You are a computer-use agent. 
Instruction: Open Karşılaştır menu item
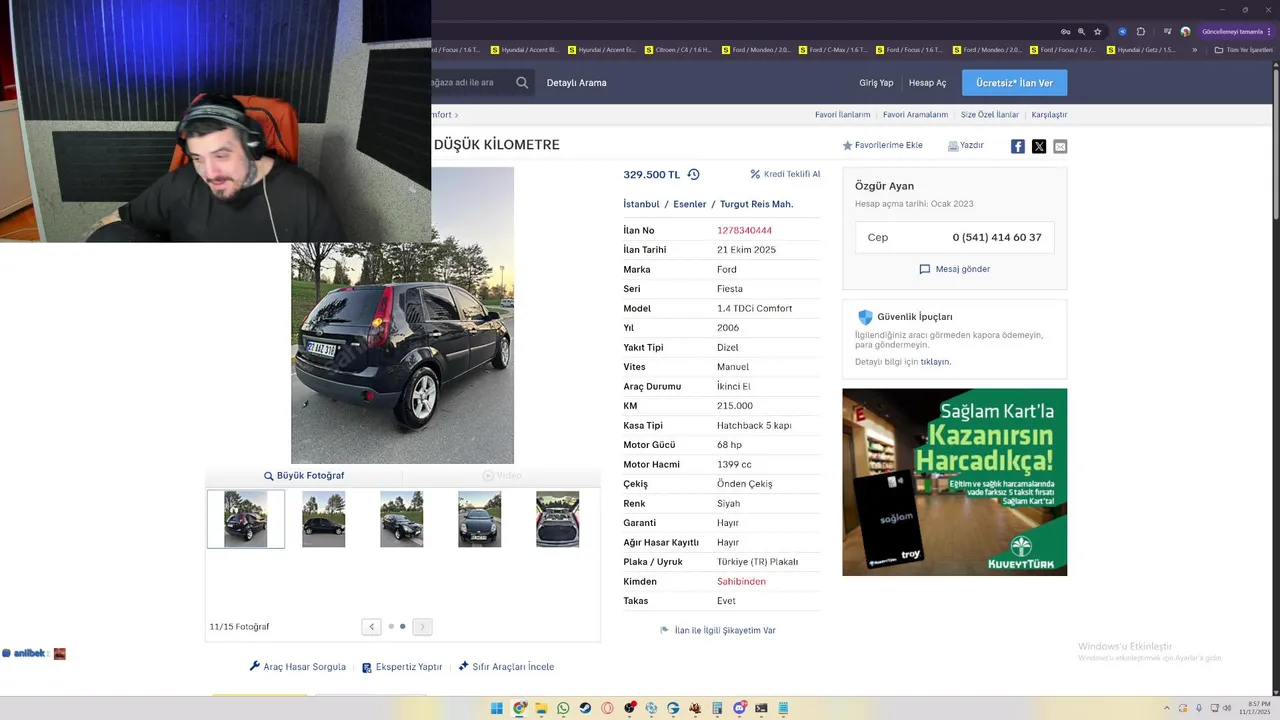point(1049,115)
